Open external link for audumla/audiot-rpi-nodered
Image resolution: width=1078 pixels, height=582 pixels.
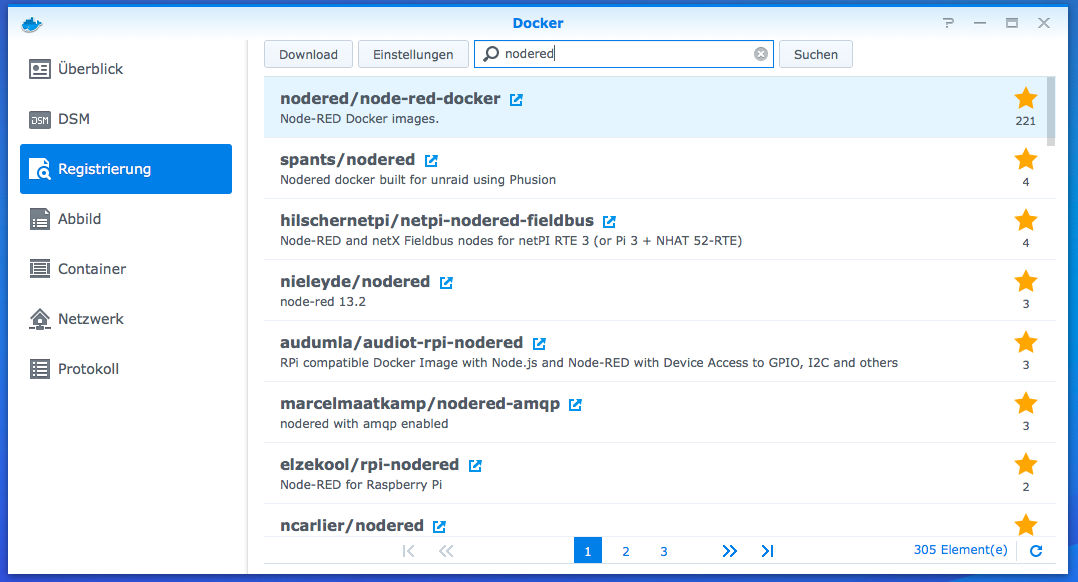(539, 344)
